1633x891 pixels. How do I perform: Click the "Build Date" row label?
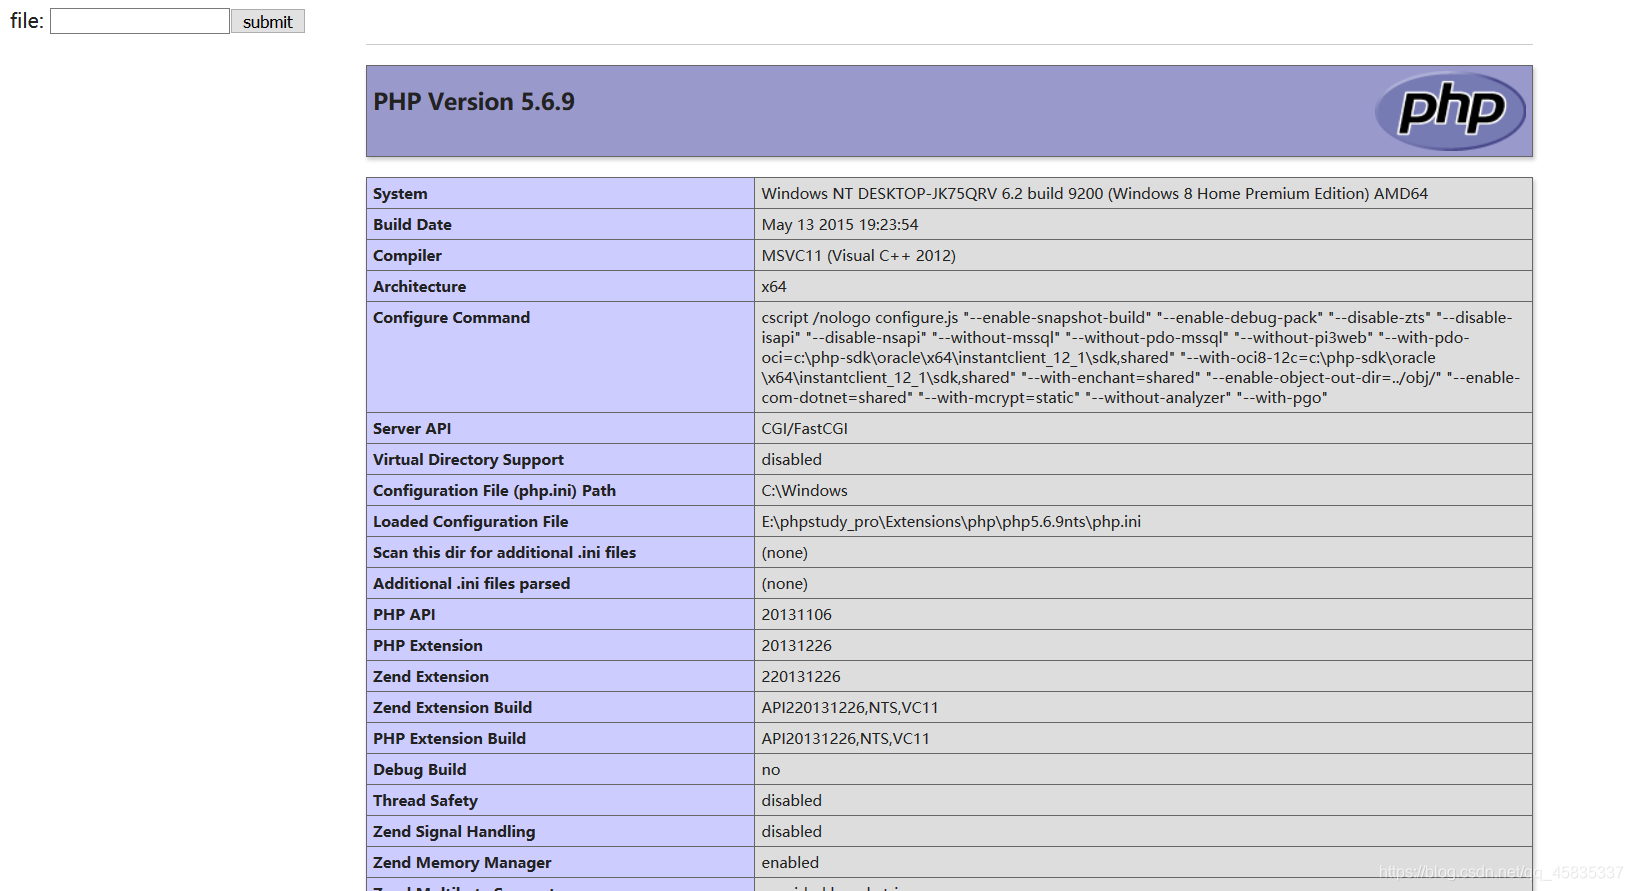[412, 225]
